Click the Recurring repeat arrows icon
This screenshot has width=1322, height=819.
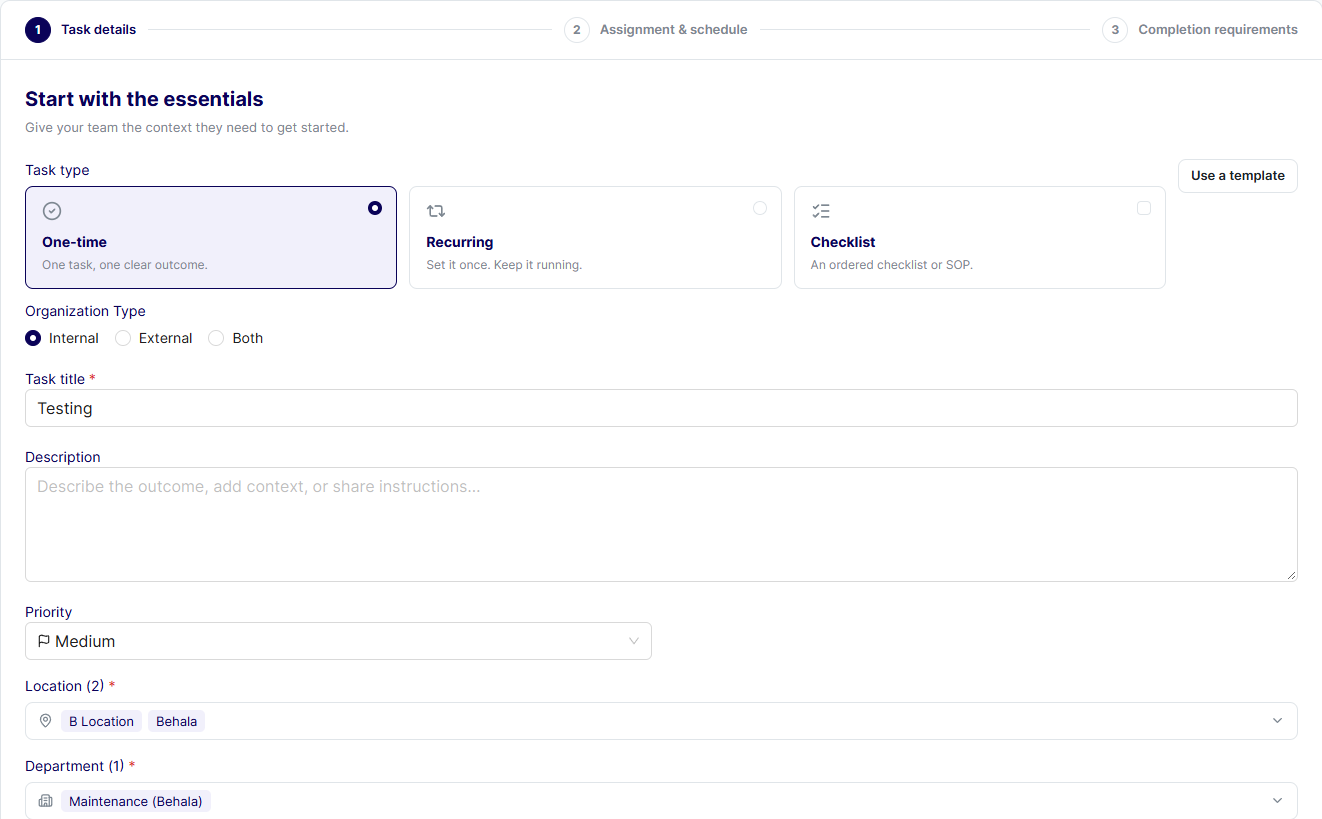(436, 211)
